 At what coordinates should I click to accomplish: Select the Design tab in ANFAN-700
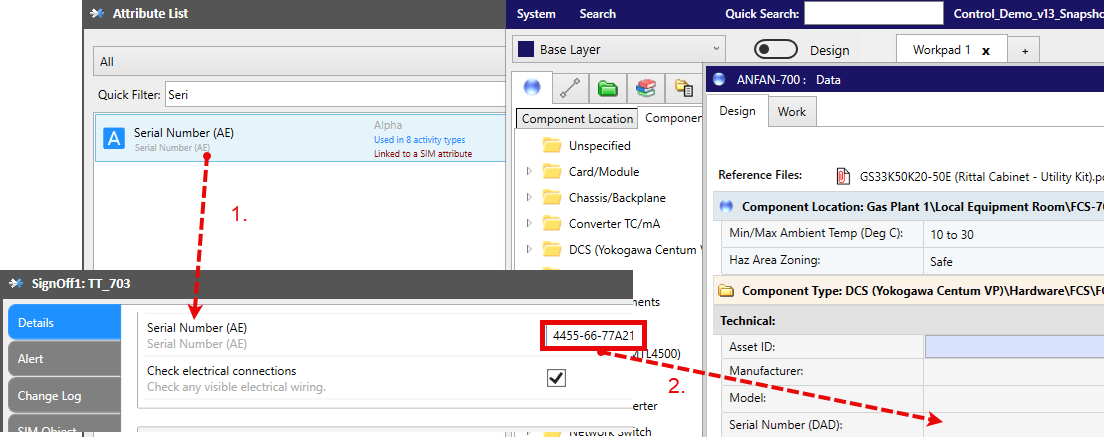point(737,111)
